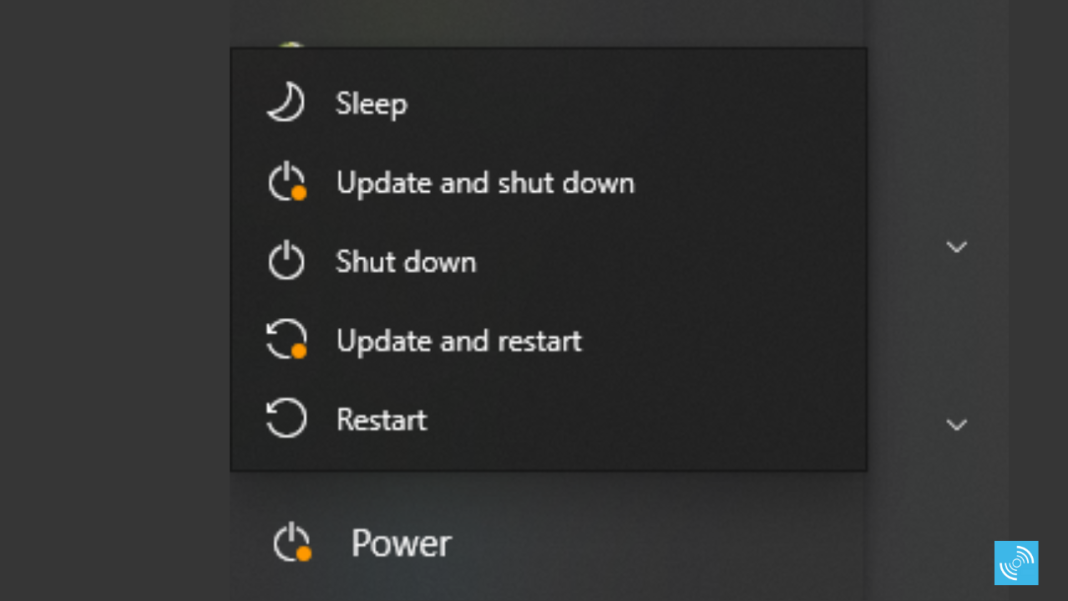Expand the lower chevron on the right
Image resolution: width=1068 pixels, height=601 pixels.
957,424
